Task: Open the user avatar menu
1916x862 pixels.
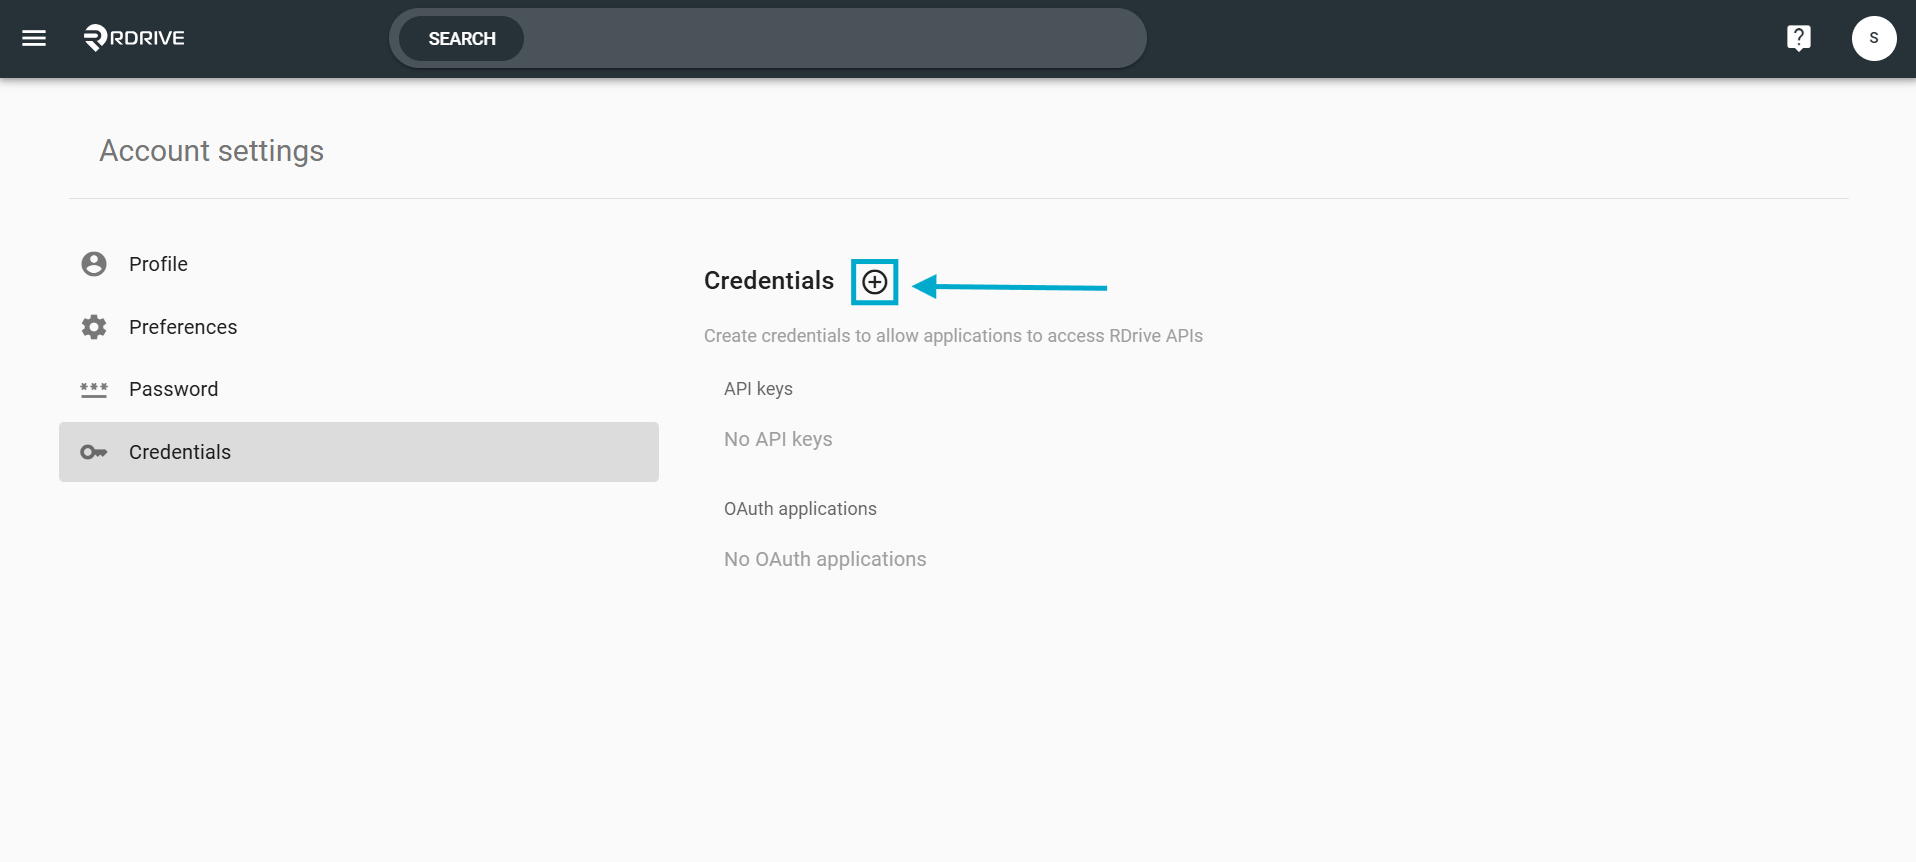Action: (1873, 38)
